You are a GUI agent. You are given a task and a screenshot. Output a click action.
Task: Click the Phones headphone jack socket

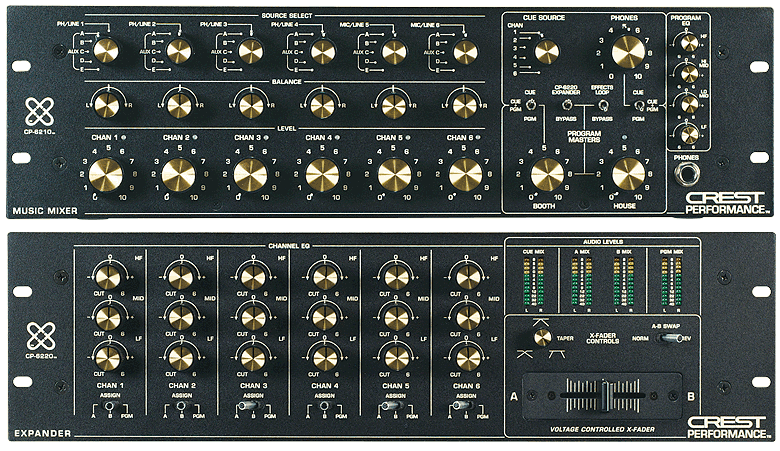[x=686, y=174]
